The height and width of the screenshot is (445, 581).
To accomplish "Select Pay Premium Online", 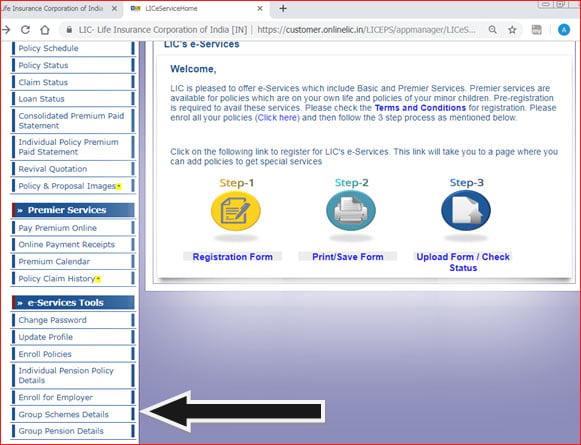I will point(73,228).
